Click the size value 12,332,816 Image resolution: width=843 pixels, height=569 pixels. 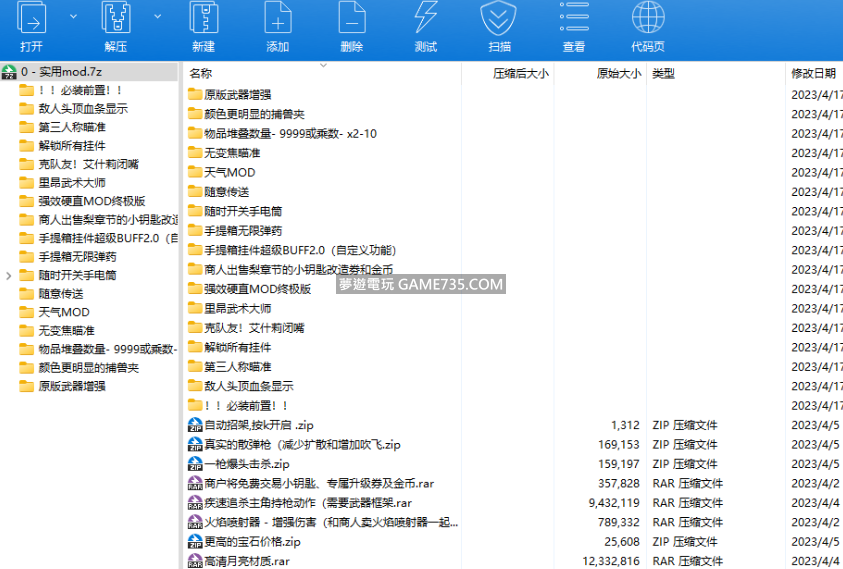pyautogui.click(x=611, y=561)
